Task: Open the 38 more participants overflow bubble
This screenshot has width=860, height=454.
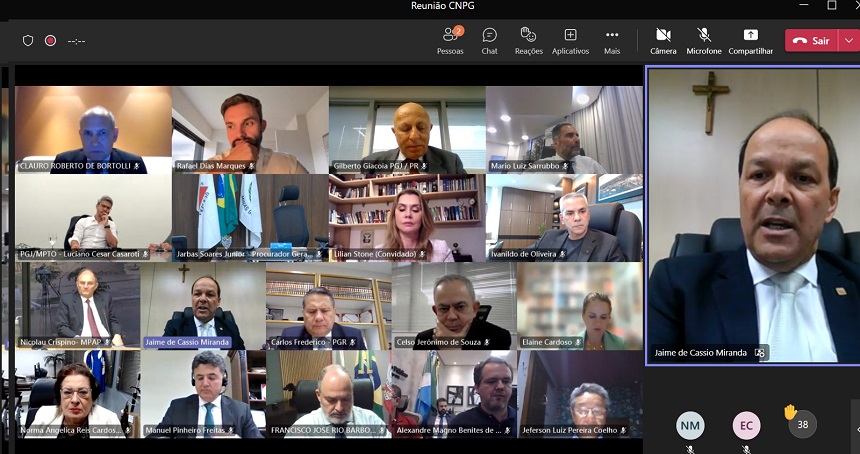Action: [802, 425]
